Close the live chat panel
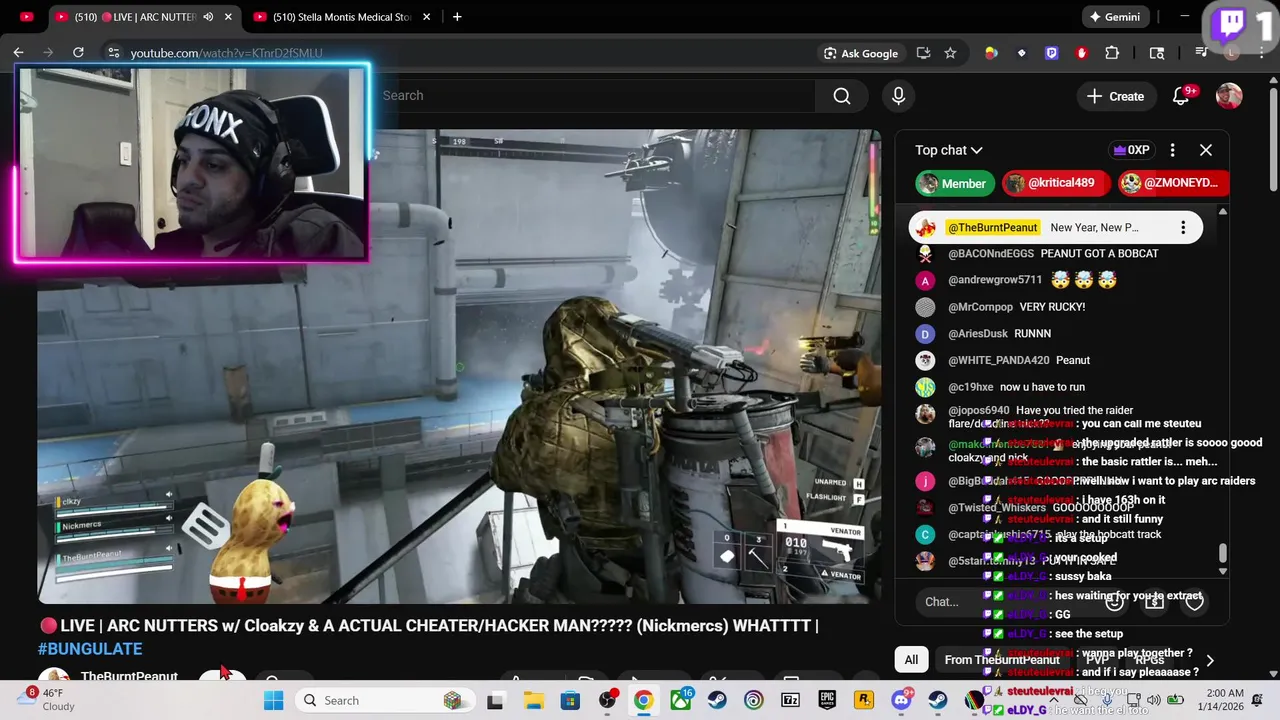The height and width of the screenshot is (720, 1280). coord(1206,150)
